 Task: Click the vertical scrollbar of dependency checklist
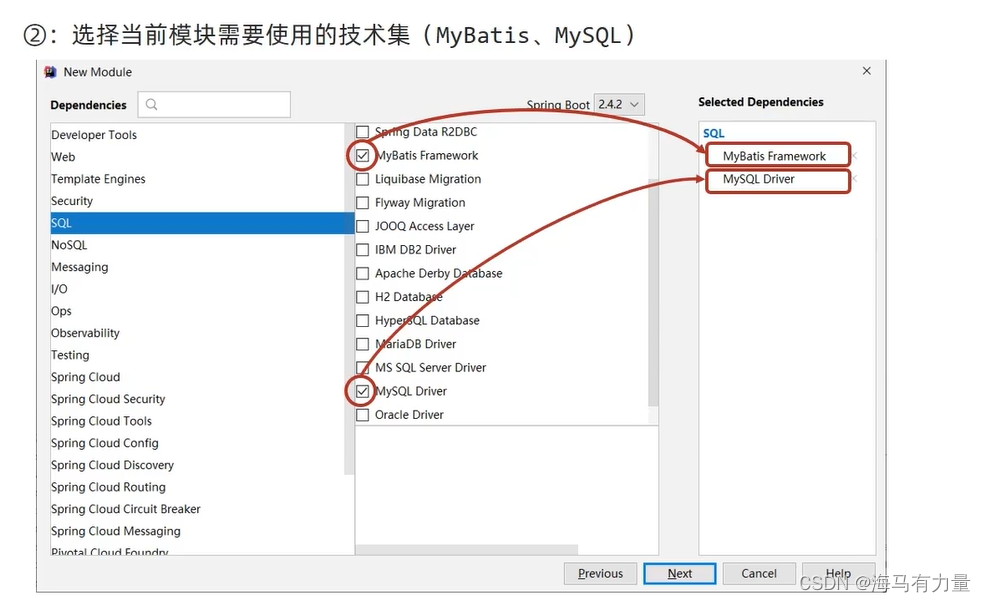pyautogui.click(x=653, y=293)
